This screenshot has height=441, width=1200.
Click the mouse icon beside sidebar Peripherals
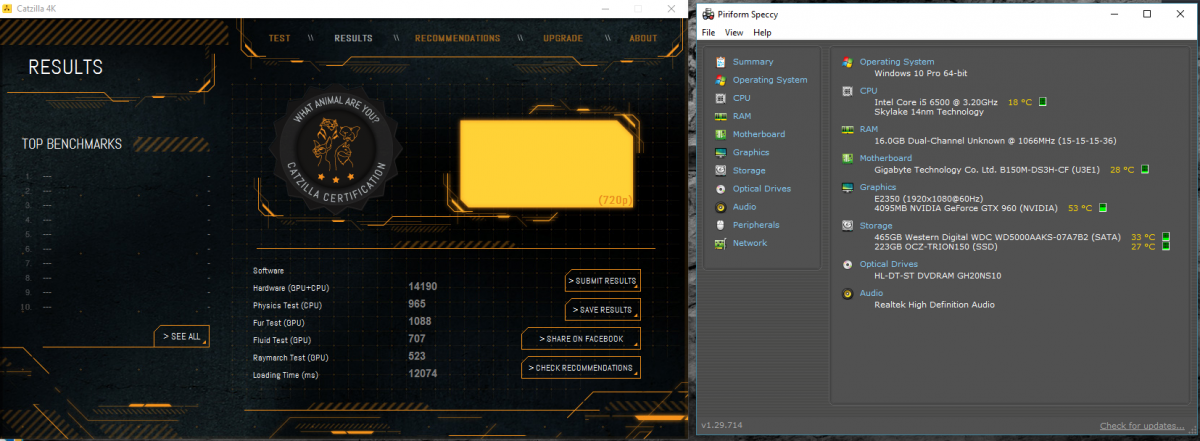coord(721,224)
